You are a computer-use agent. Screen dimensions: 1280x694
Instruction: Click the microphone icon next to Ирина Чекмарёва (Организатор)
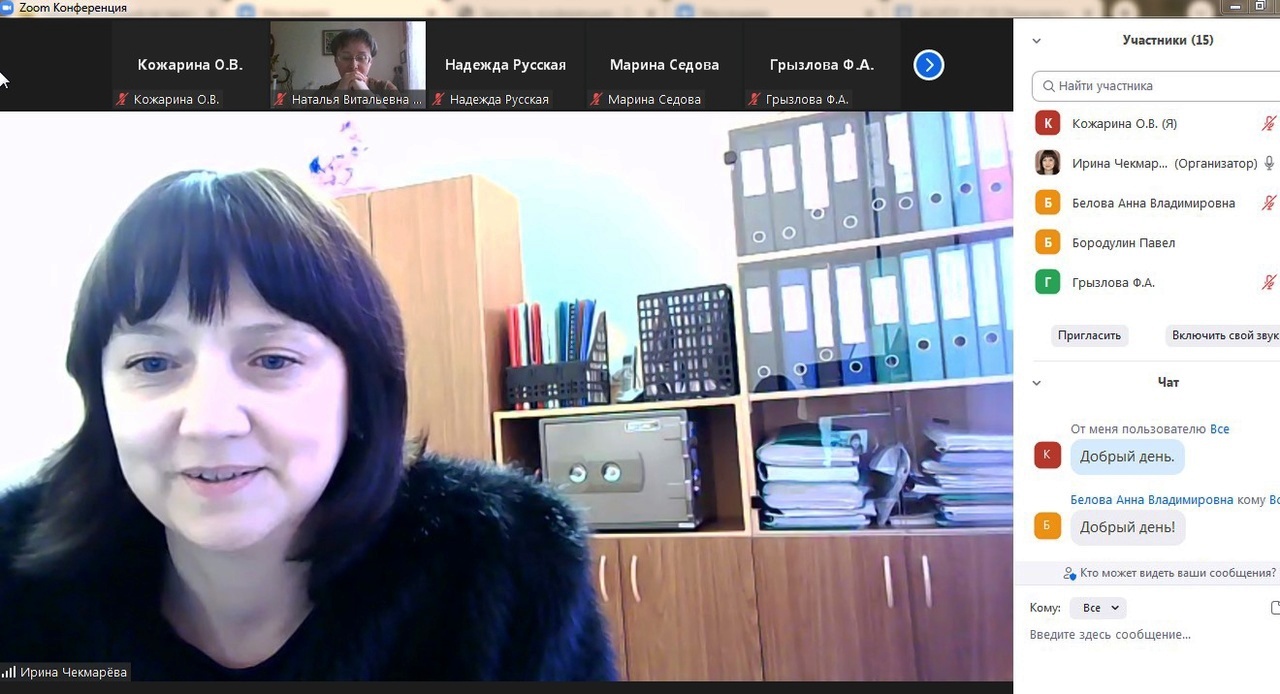(x=1269, y=163)
